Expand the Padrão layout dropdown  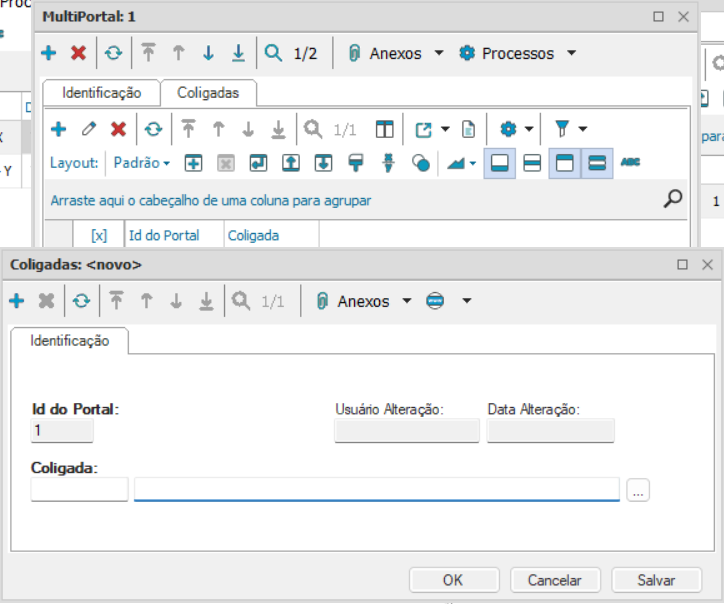coord(142,163)
